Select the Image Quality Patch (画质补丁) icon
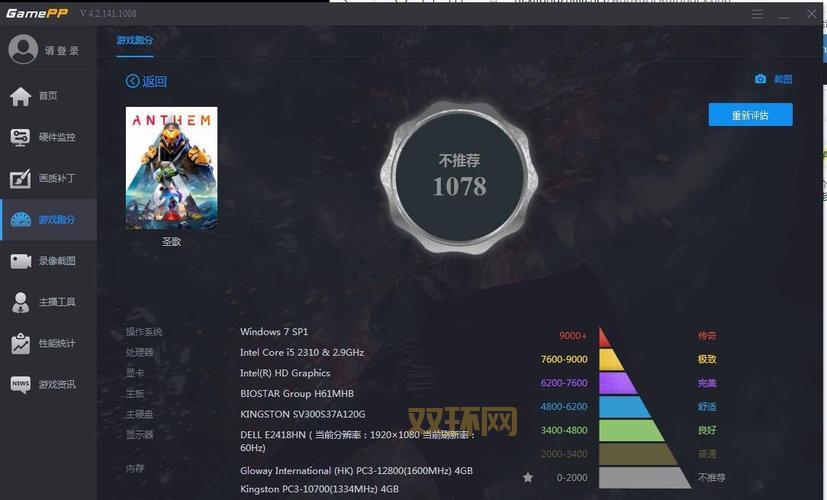Screen dimensions: 827x500 pos(20,179)
